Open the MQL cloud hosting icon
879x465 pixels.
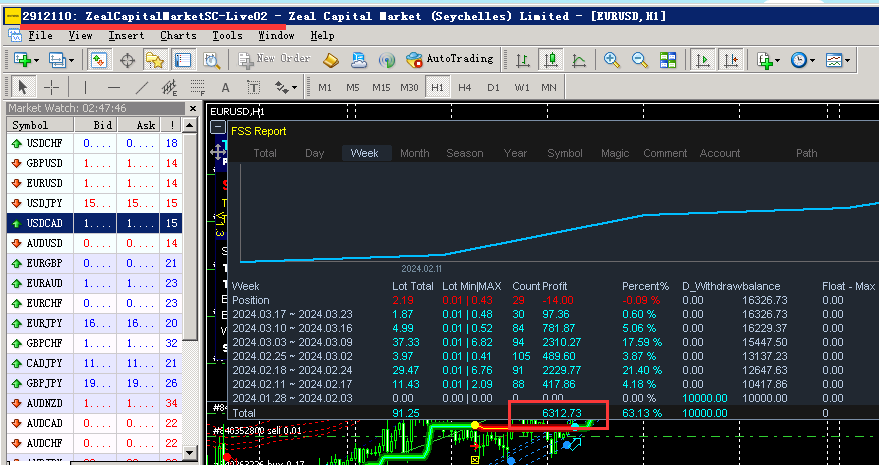click(x=359, y=59)
